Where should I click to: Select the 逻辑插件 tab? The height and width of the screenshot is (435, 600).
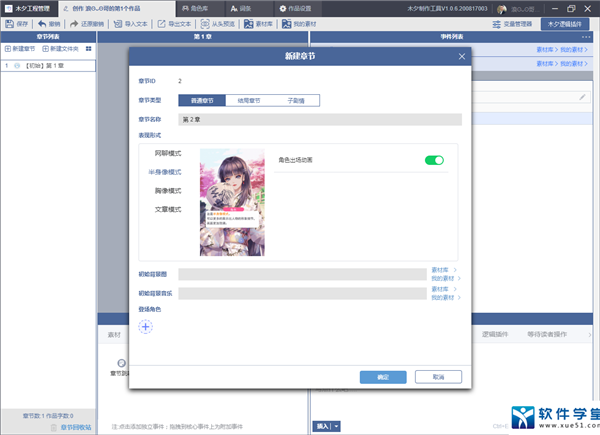[495, 334]
